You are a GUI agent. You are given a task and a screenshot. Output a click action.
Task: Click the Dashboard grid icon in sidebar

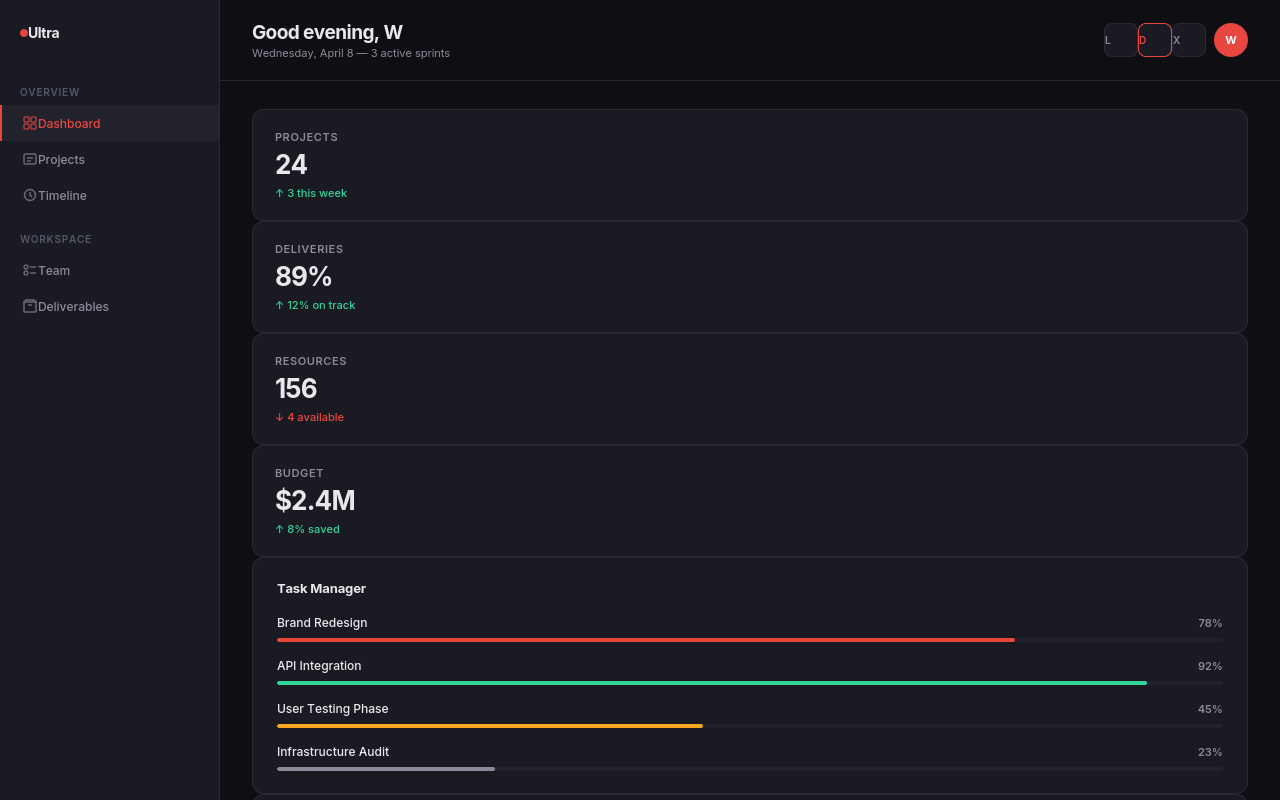point(30,123)
